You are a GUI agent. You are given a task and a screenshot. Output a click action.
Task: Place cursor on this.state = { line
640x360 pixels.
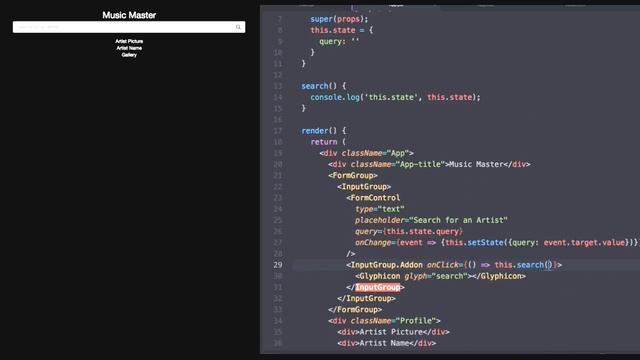pyautogui.click(x=342, y=30)
